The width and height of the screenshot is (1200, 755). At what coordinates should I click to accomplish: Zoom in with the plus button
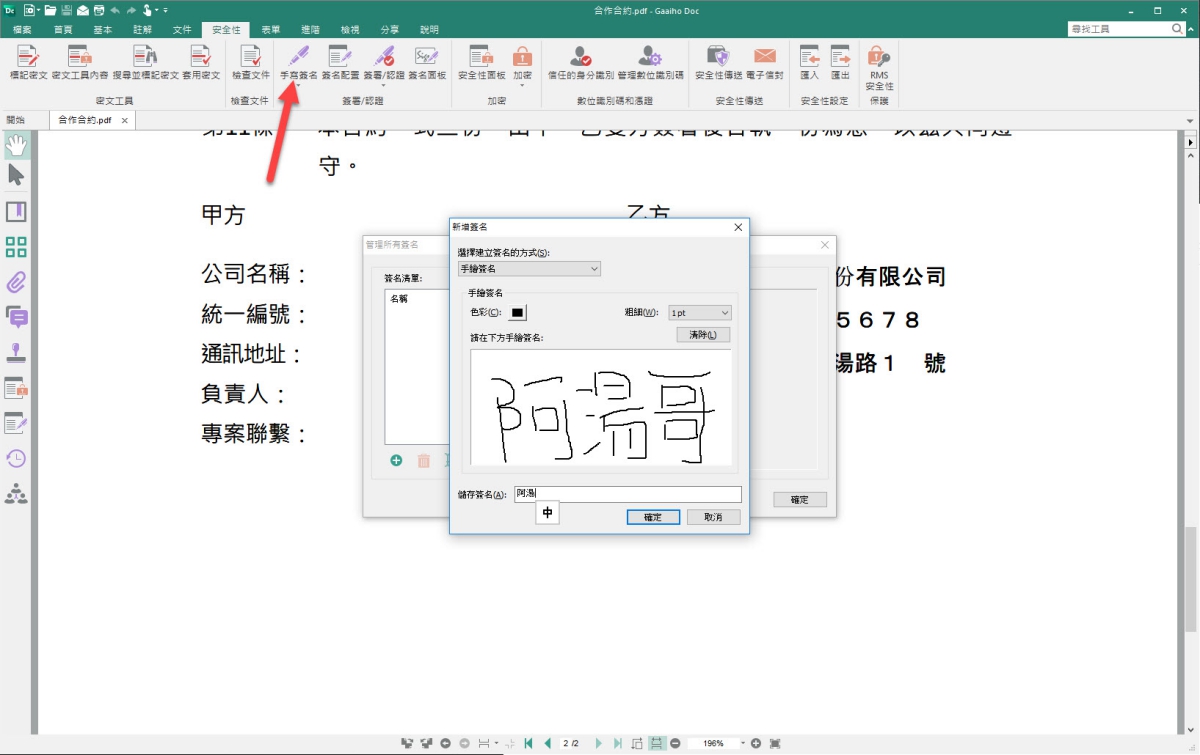pyautogui.click(x=756, y=744)
